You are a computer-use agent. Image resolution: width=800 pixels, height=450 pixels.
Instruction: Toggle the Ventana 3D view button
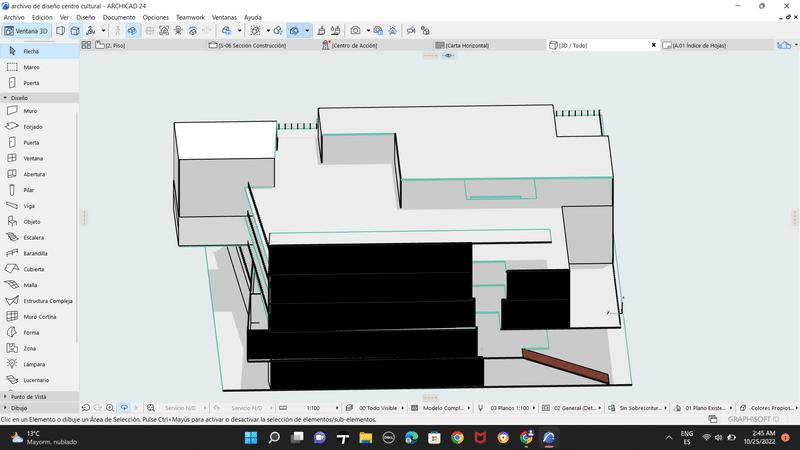(x=26, y=31)
